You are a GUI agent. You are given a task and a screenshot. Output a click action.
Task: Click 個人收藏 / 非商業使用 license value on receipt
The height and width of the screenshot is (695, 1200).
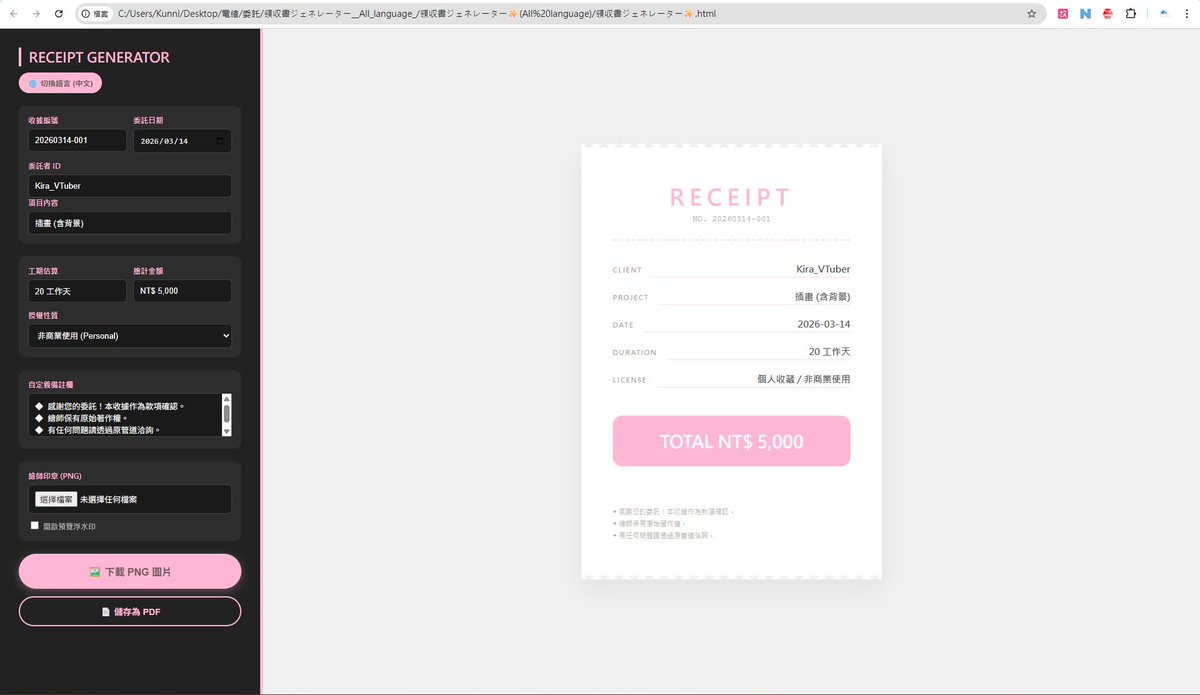[804, 379]
